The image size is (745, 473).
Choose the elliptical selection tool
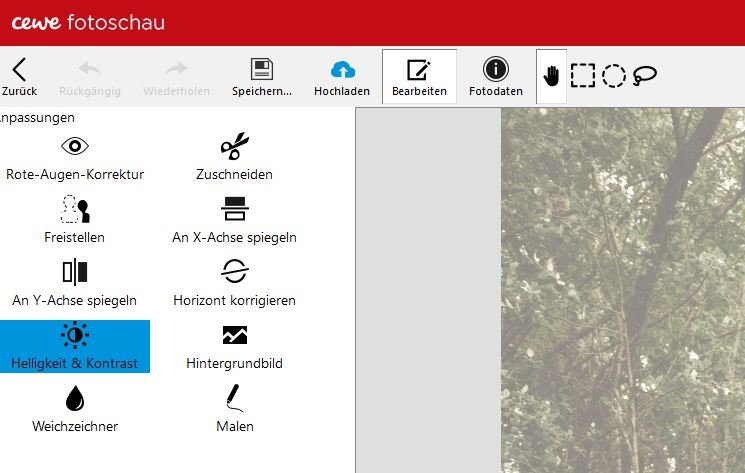[x=614, y=76]
